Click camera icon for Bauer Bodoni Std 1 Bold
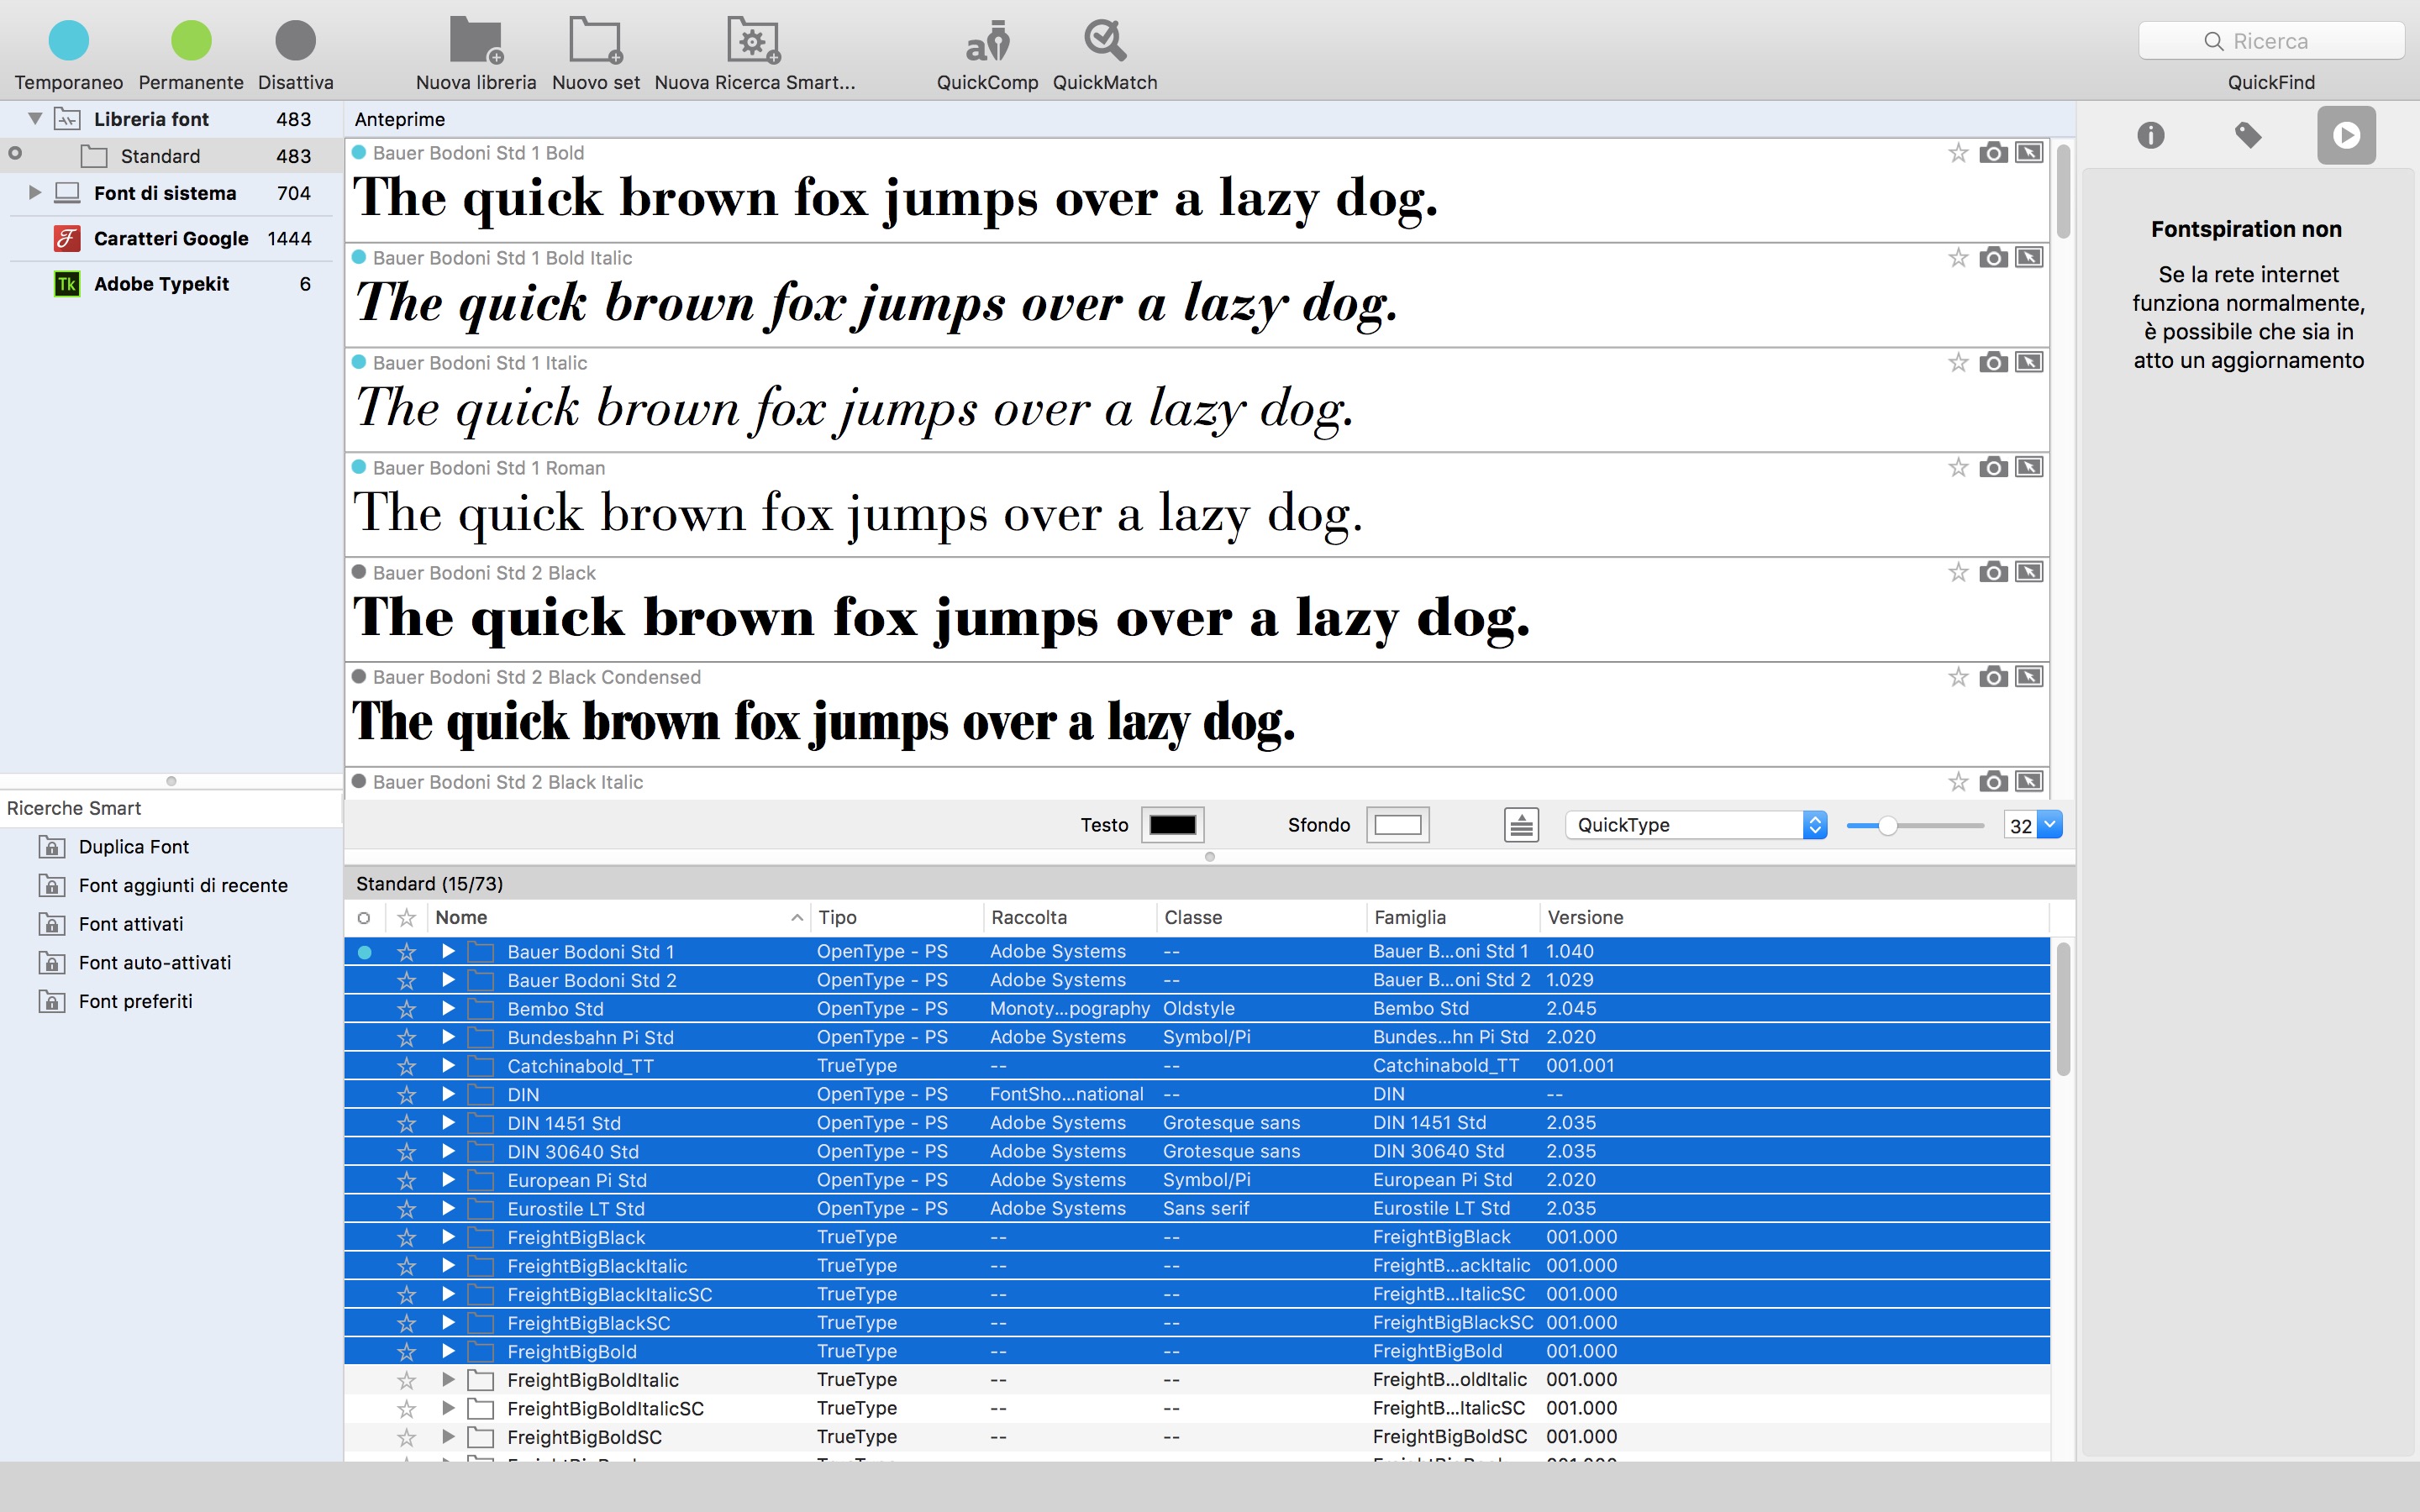This screenshot has height=1512, width=2420. 1993,153
